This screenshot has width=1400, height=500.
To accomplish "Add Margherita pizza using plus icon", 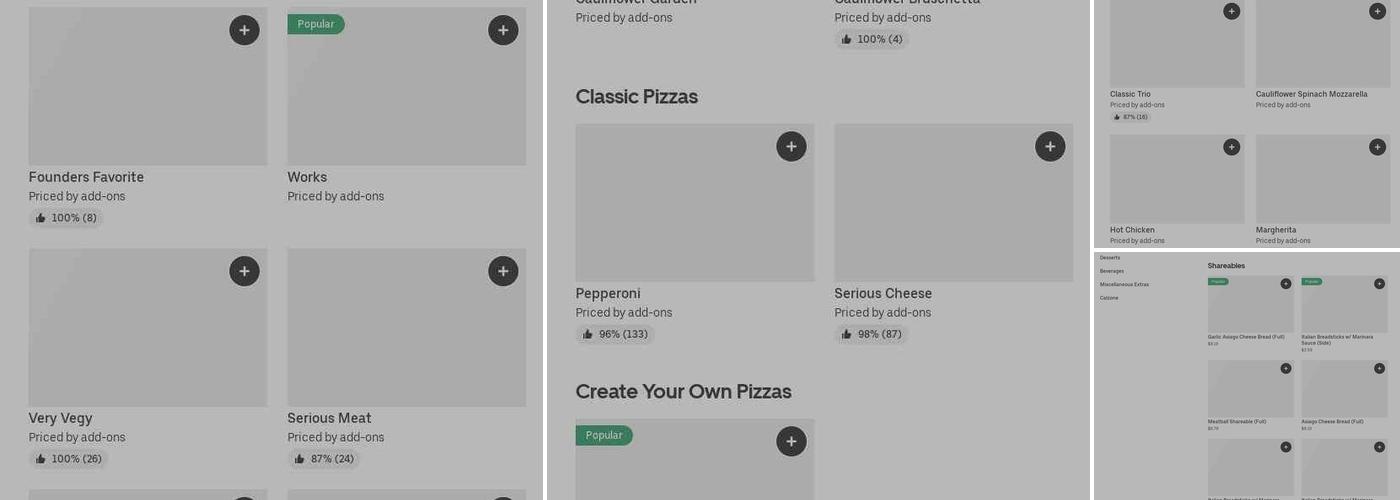I will click(x=1377, y=147).
